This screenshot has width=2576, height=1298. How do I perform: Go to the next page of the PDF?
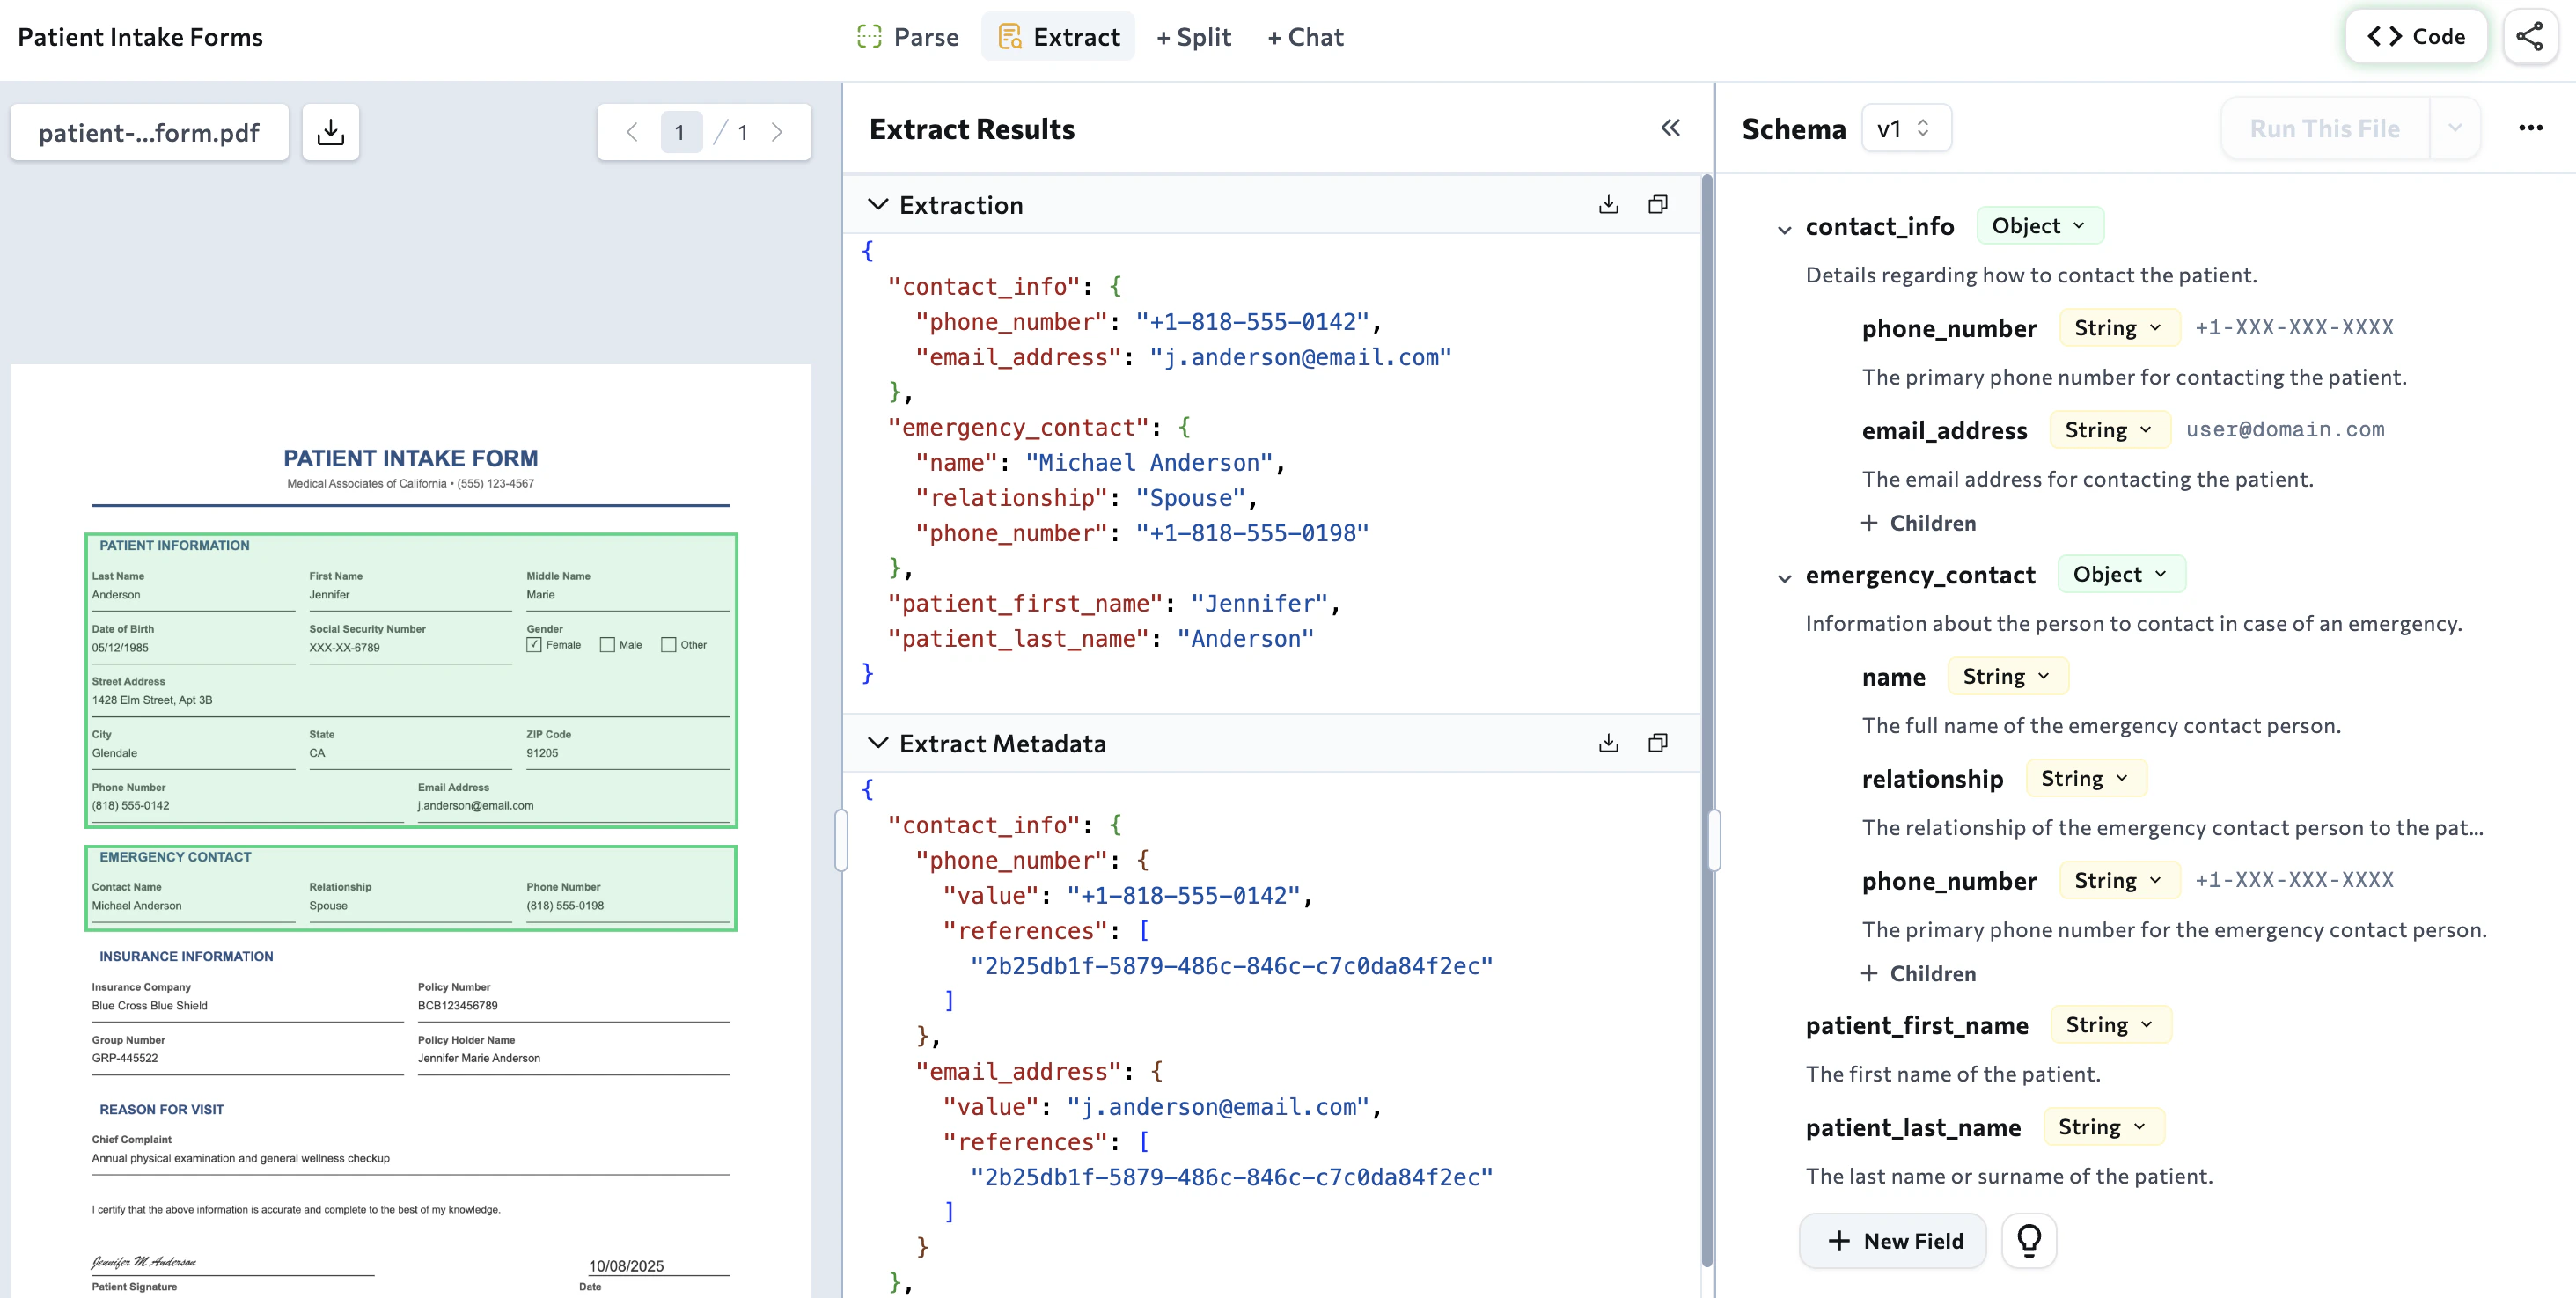[x=777, y=131]
